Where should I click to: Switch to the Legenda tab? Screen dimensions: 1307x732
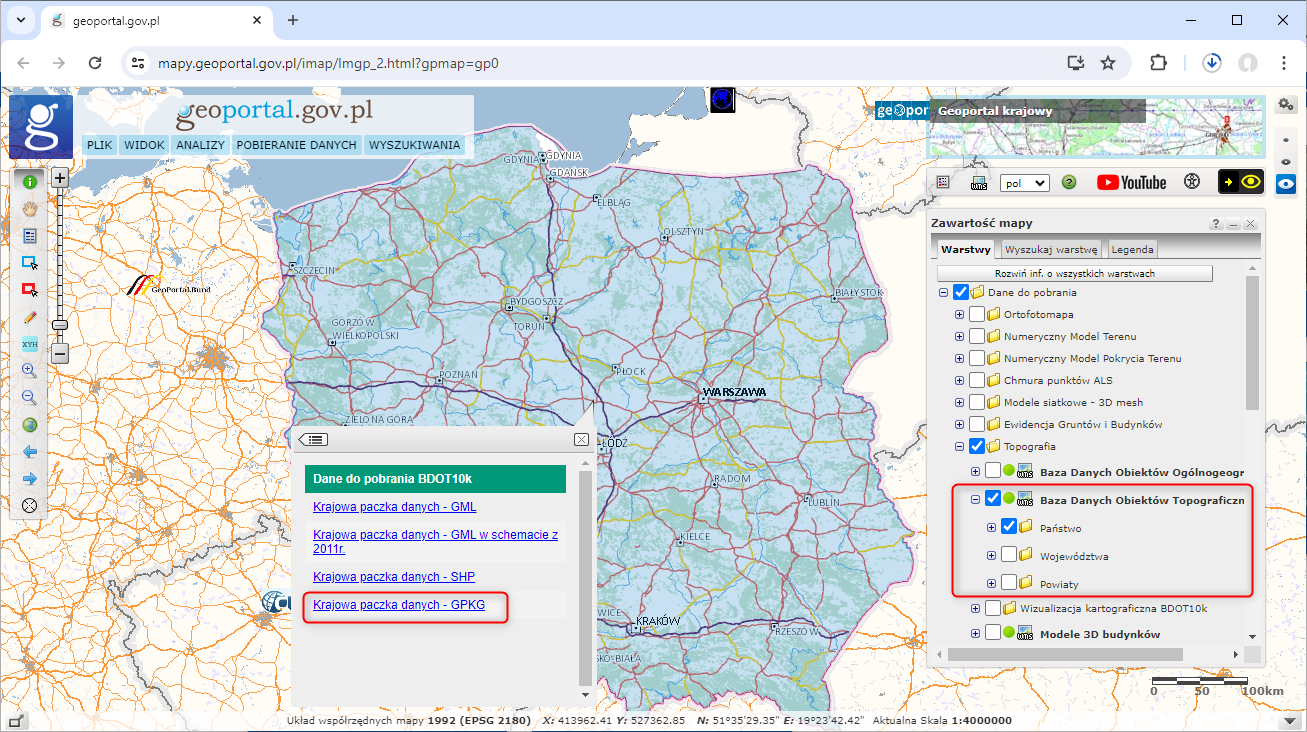click(1132, 249)
